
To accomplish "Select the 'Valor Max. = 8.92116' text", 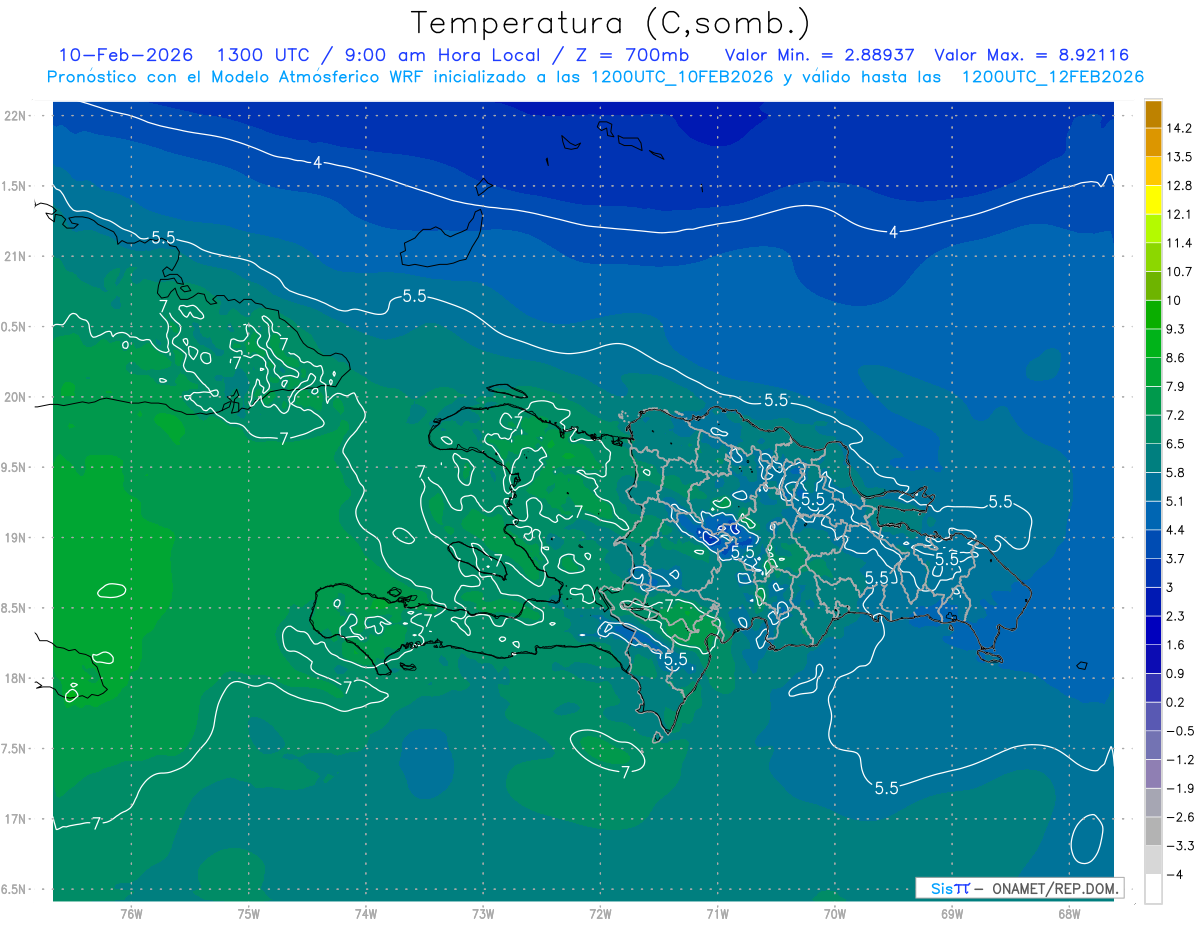I will point(1031,55).
